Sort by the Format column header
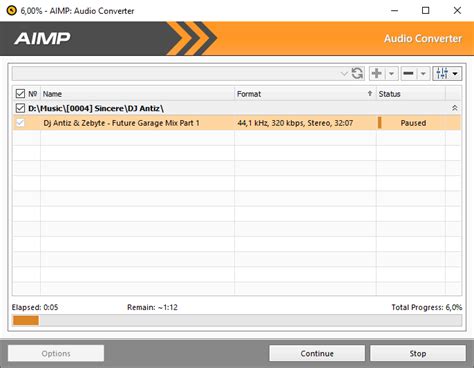This screenshot has width=474, height=368. (305, 94)
